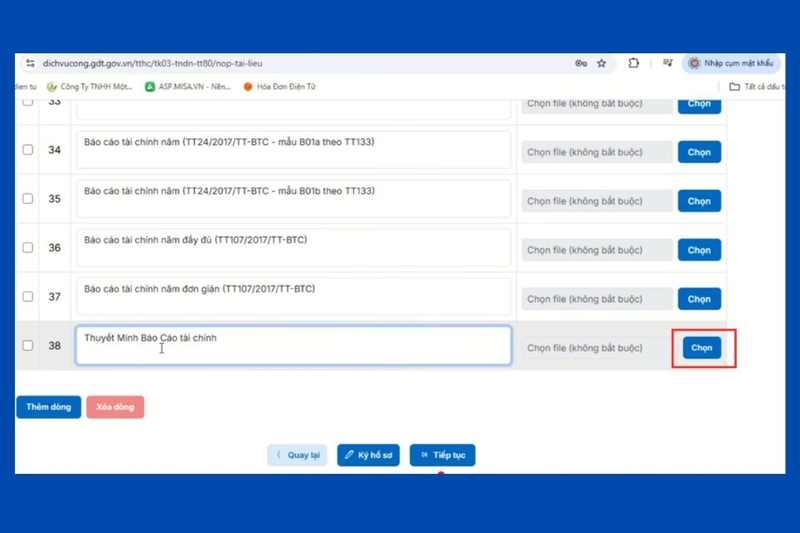The width and height of the screenshot is (800, 533).
Task: Click the Chọn file field in row 36
Action: tap(596, 250)
